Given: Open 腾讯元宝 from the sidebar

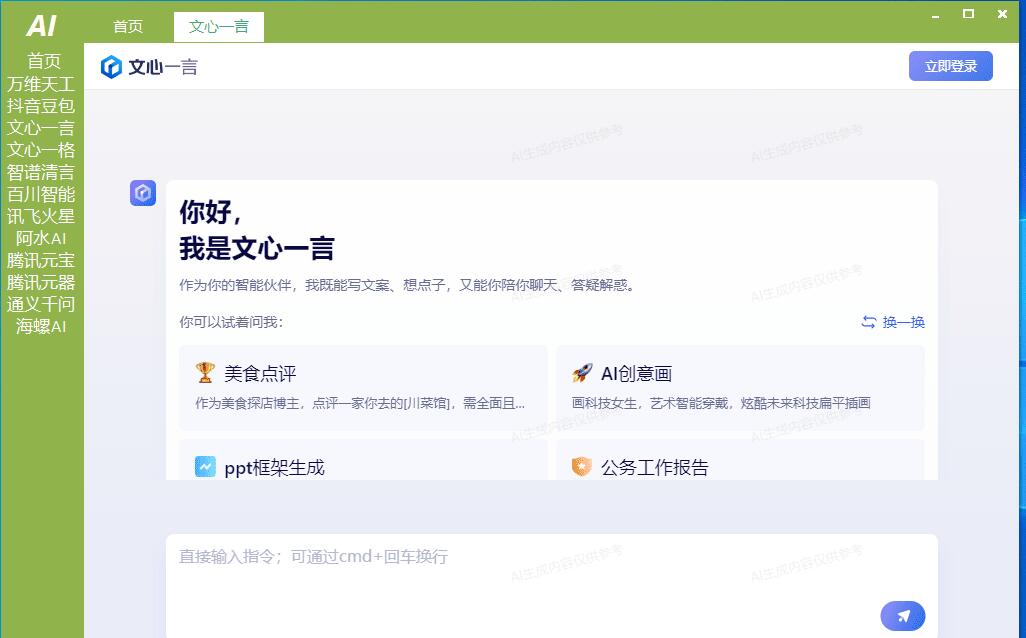Looking at the screenshot, I should (41, 260).
